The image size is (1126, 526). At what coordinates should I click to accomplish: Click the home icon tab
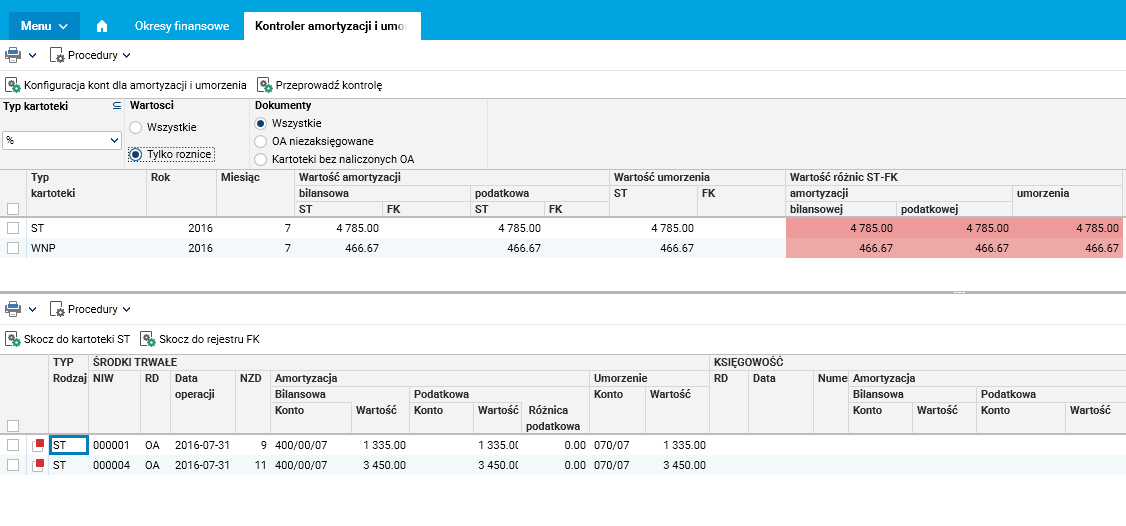click(x=102, y=25)
